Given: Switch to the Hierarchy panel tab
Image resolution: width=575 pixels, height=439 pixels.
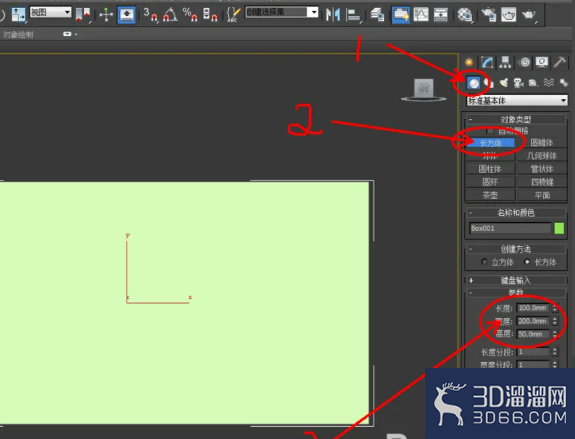Looking at the screenshot, I should [505, 62].
